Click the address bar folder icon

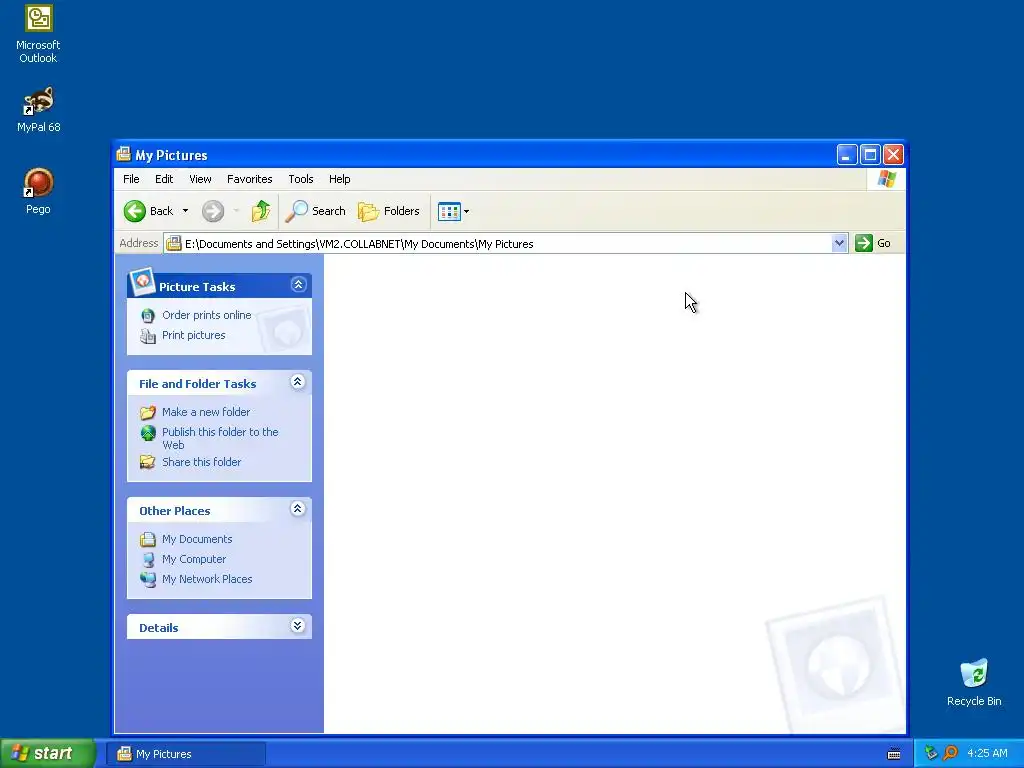[x=174, y=244]
